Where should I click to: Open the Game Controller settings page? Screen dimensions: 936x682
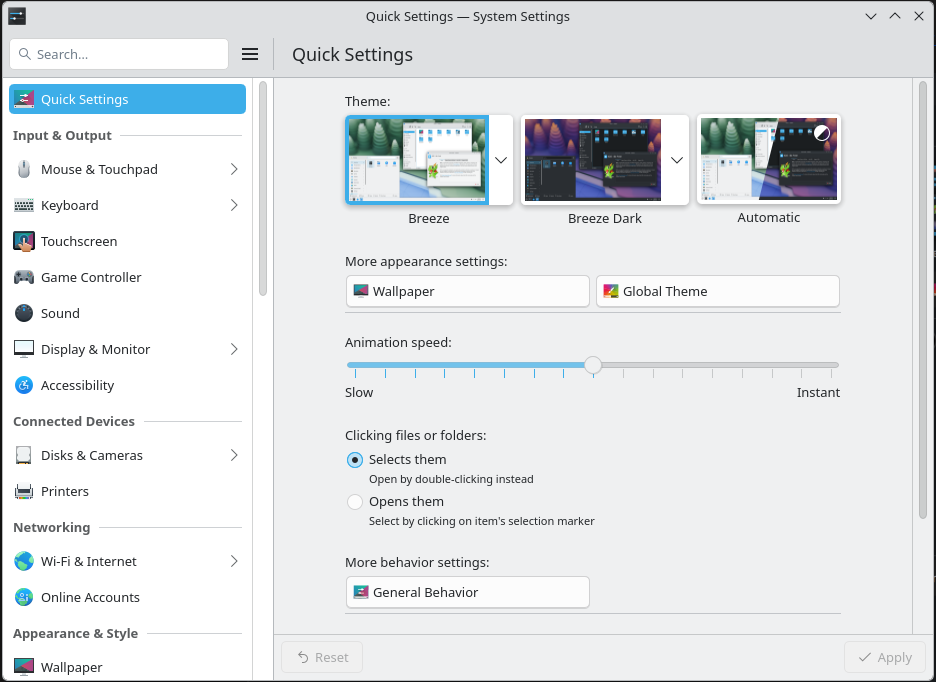[127, 277]
